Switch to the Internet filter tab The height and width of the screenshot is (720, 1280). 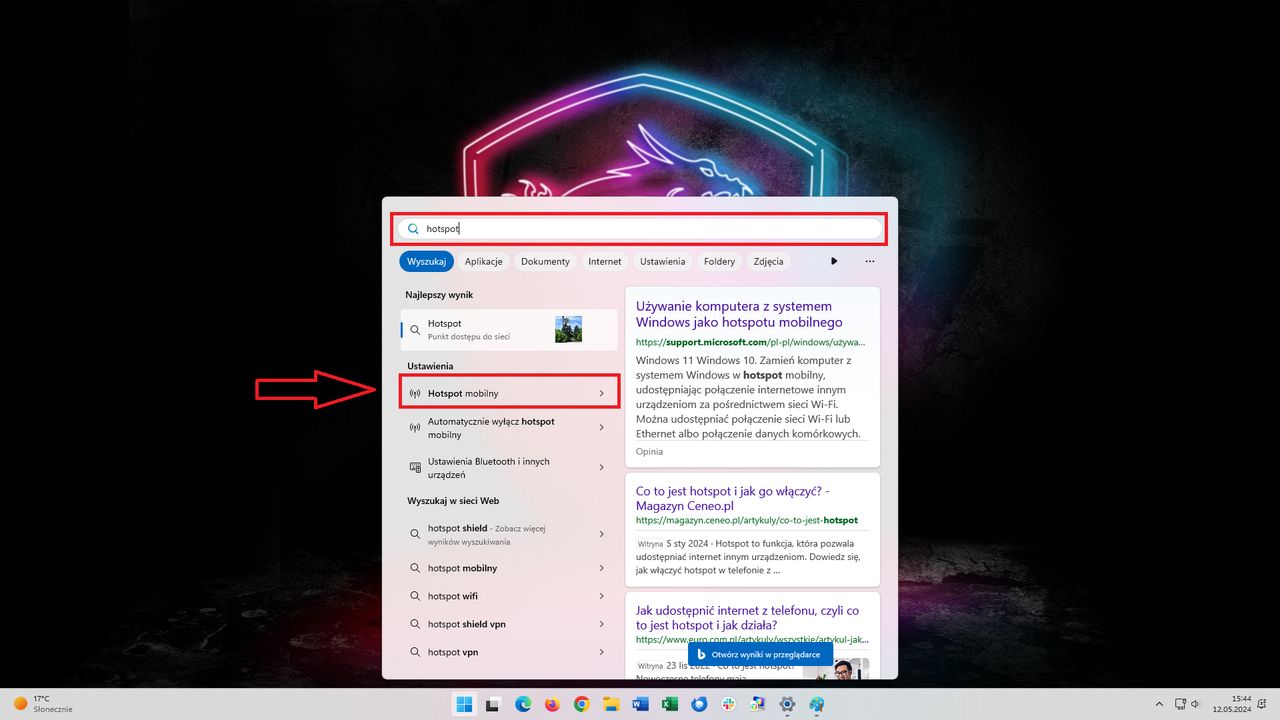click(604, 261)
